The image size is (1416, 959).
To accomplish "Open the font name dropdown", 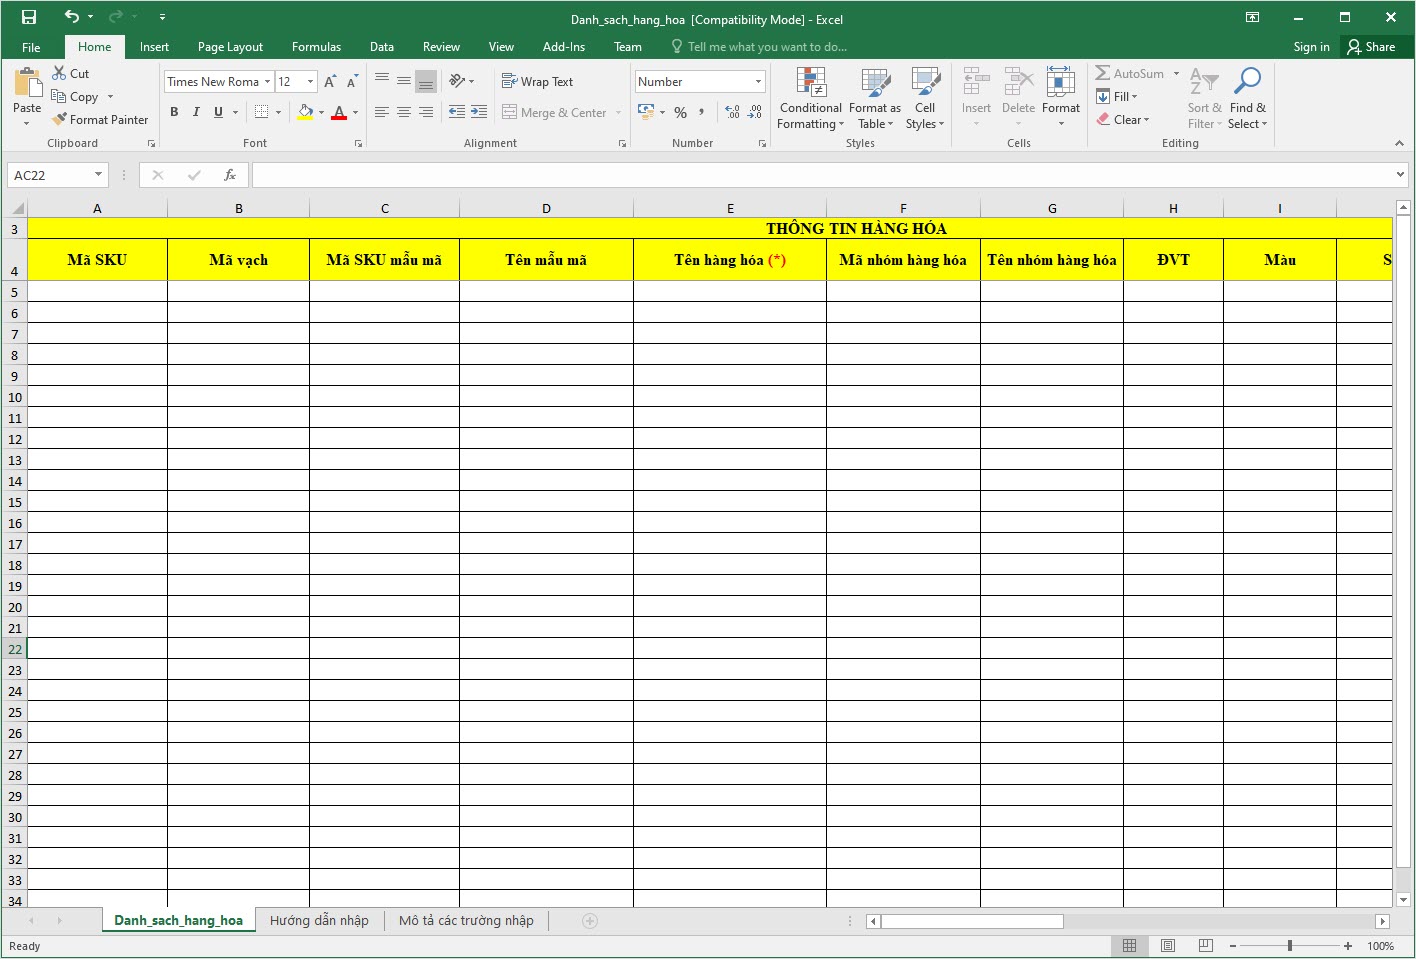I will [267, 82].
